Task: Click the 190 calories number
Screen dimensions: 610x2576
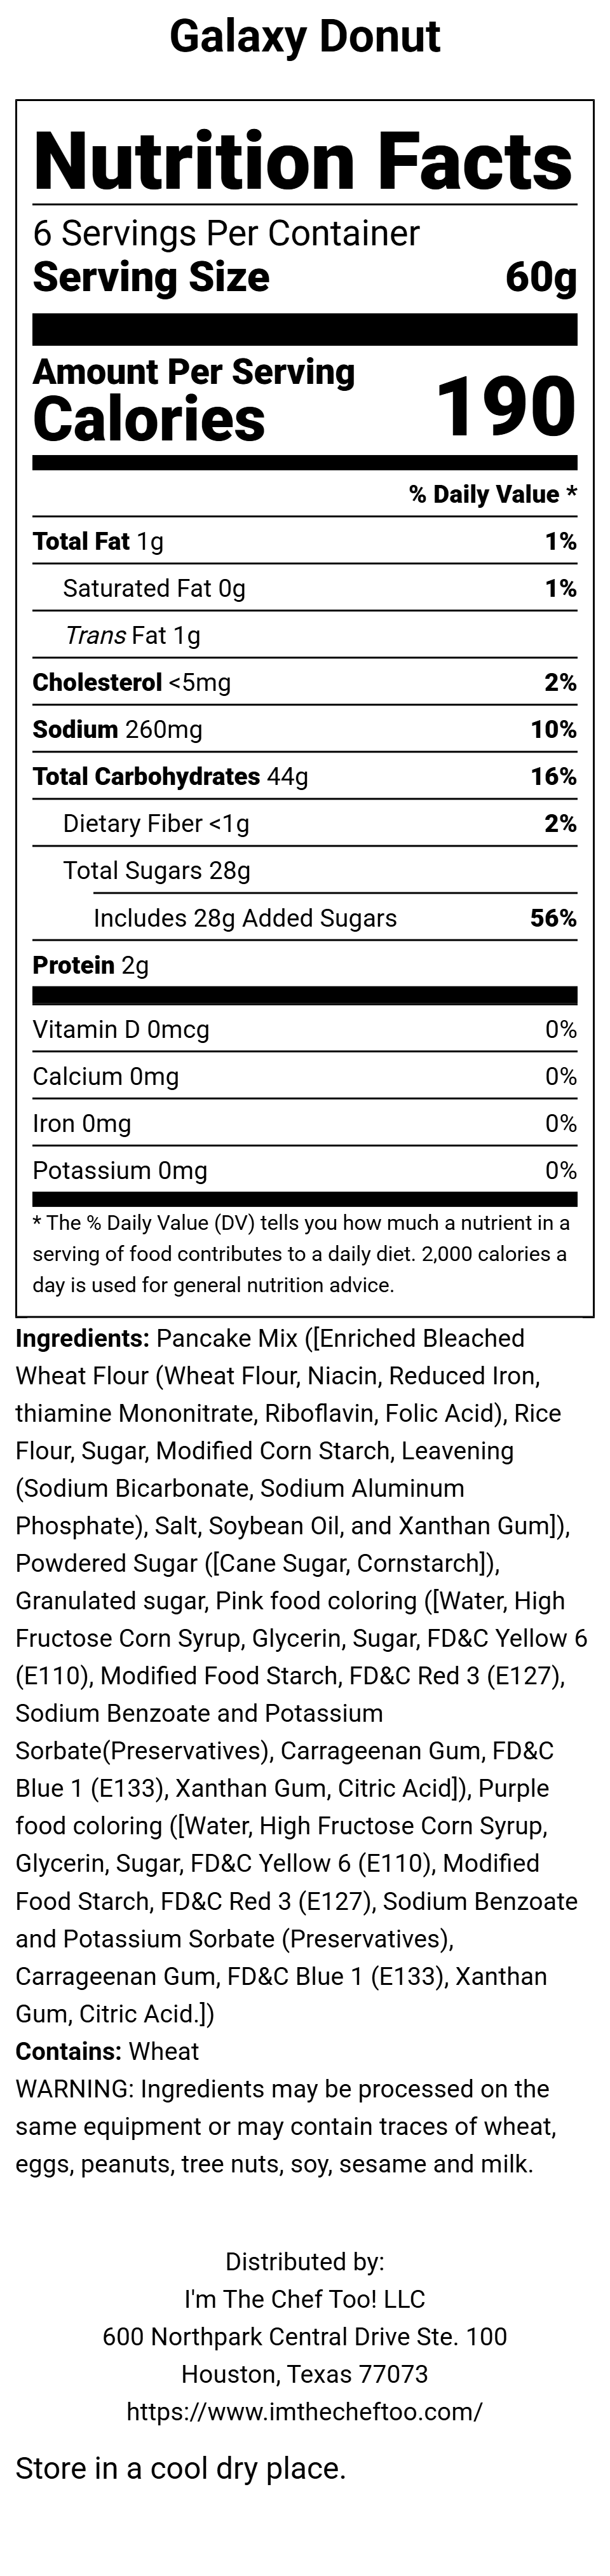Action: tap(506, 407)
